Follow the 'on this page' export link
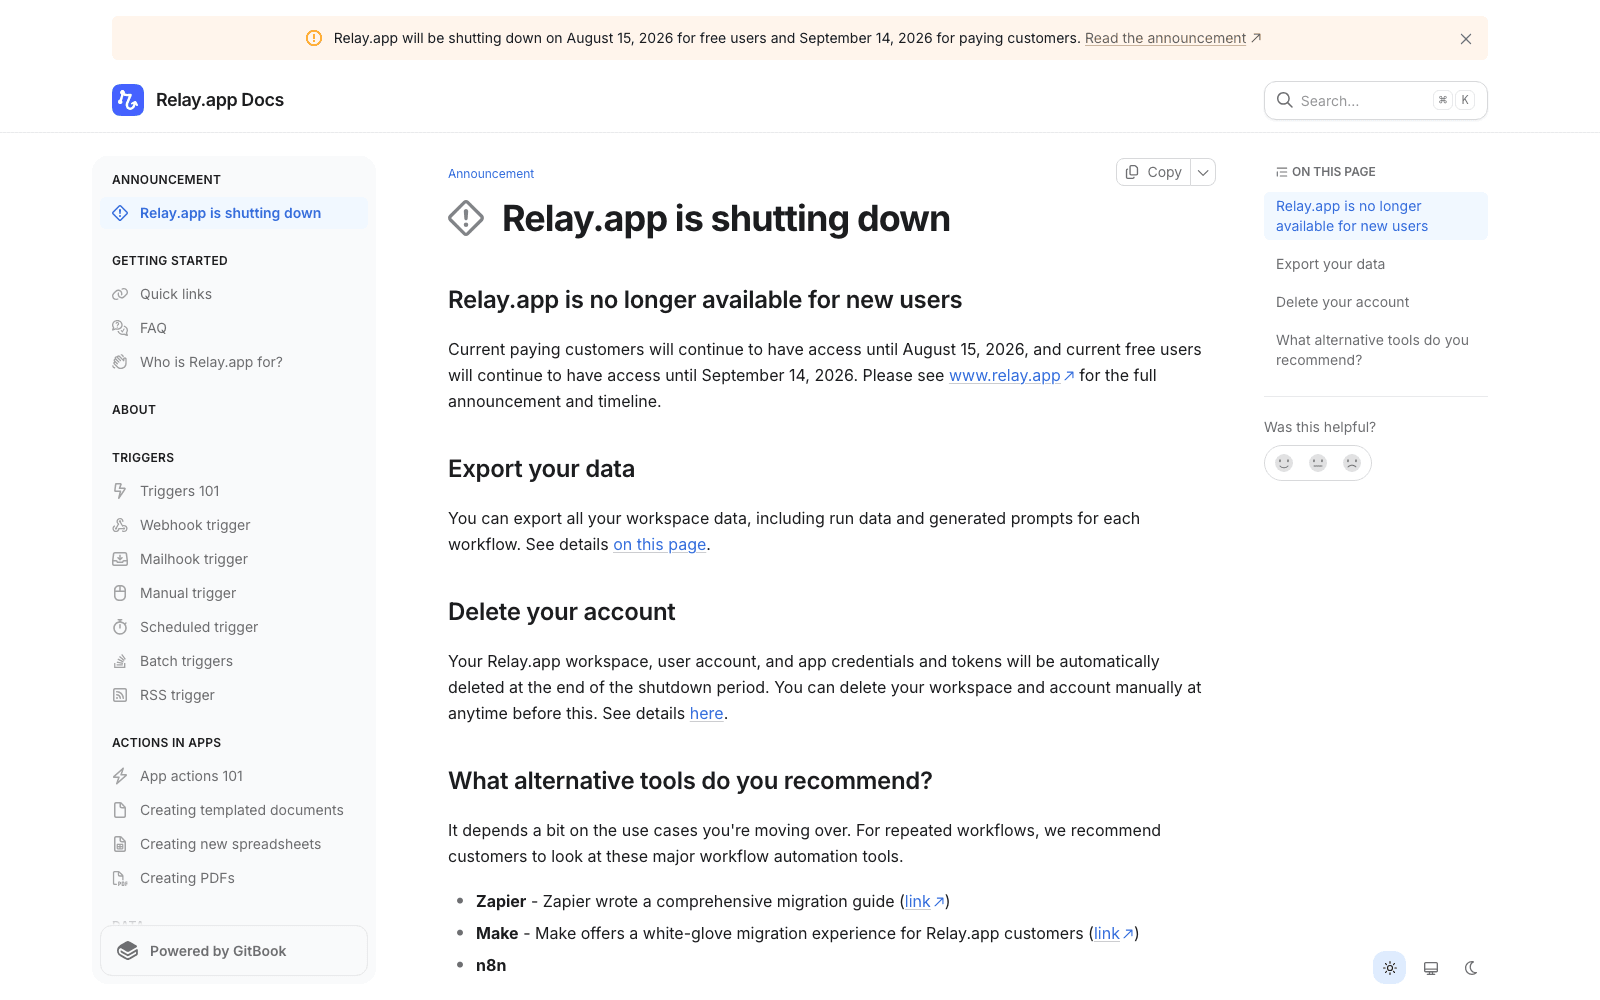Screen dimensions: 1600x1000 point(659,544)
